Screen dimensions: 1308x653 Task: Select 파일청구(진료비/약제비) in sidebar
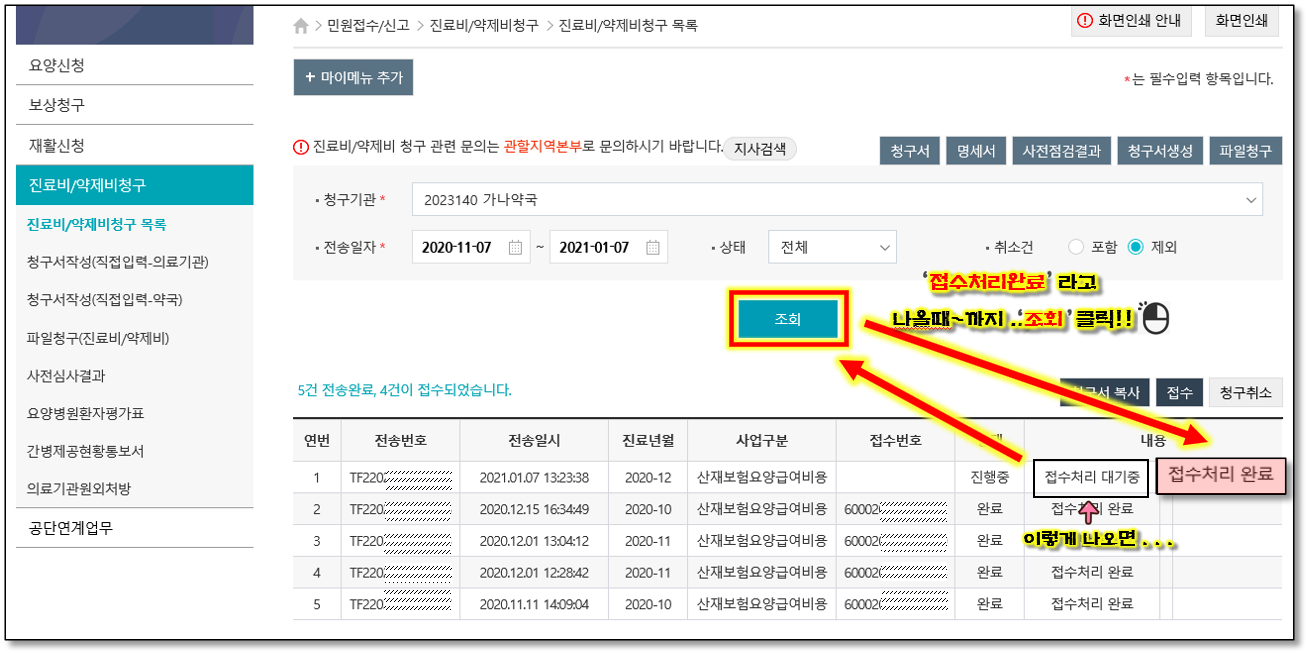[x=97, y=338]
